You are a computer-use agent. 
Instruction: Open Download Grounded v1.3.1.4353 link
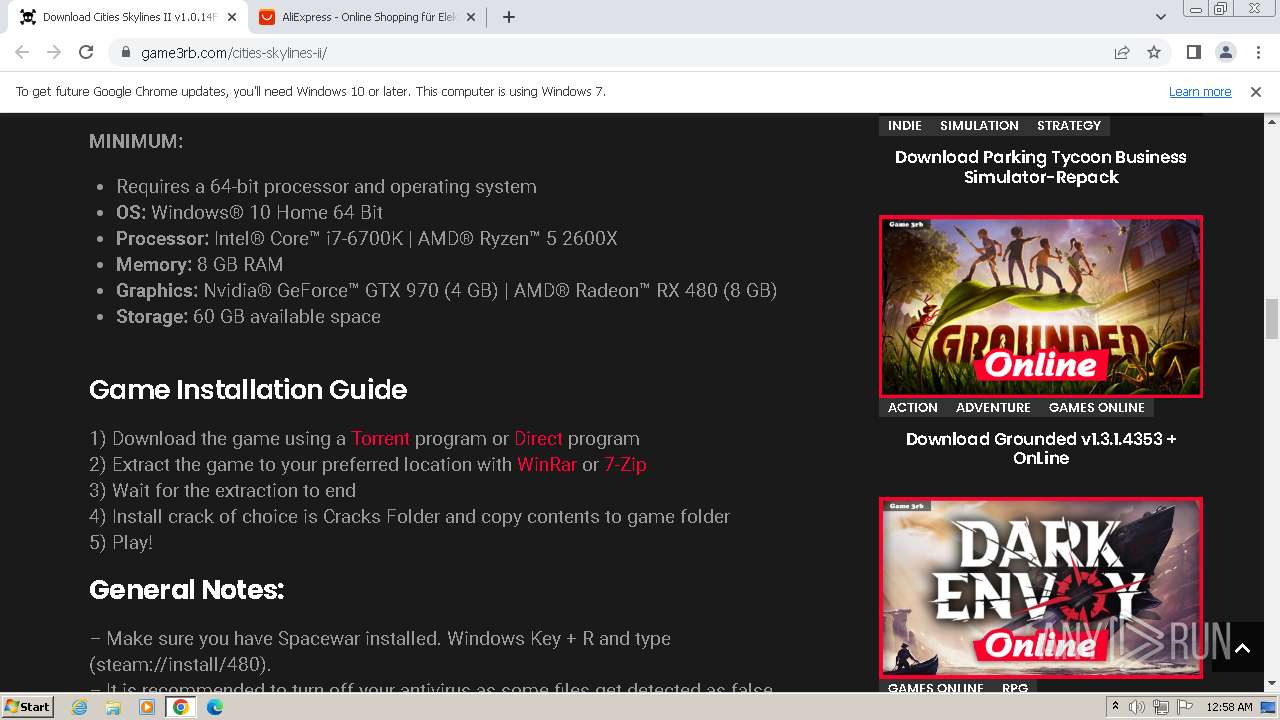[x=1041, y=448]
